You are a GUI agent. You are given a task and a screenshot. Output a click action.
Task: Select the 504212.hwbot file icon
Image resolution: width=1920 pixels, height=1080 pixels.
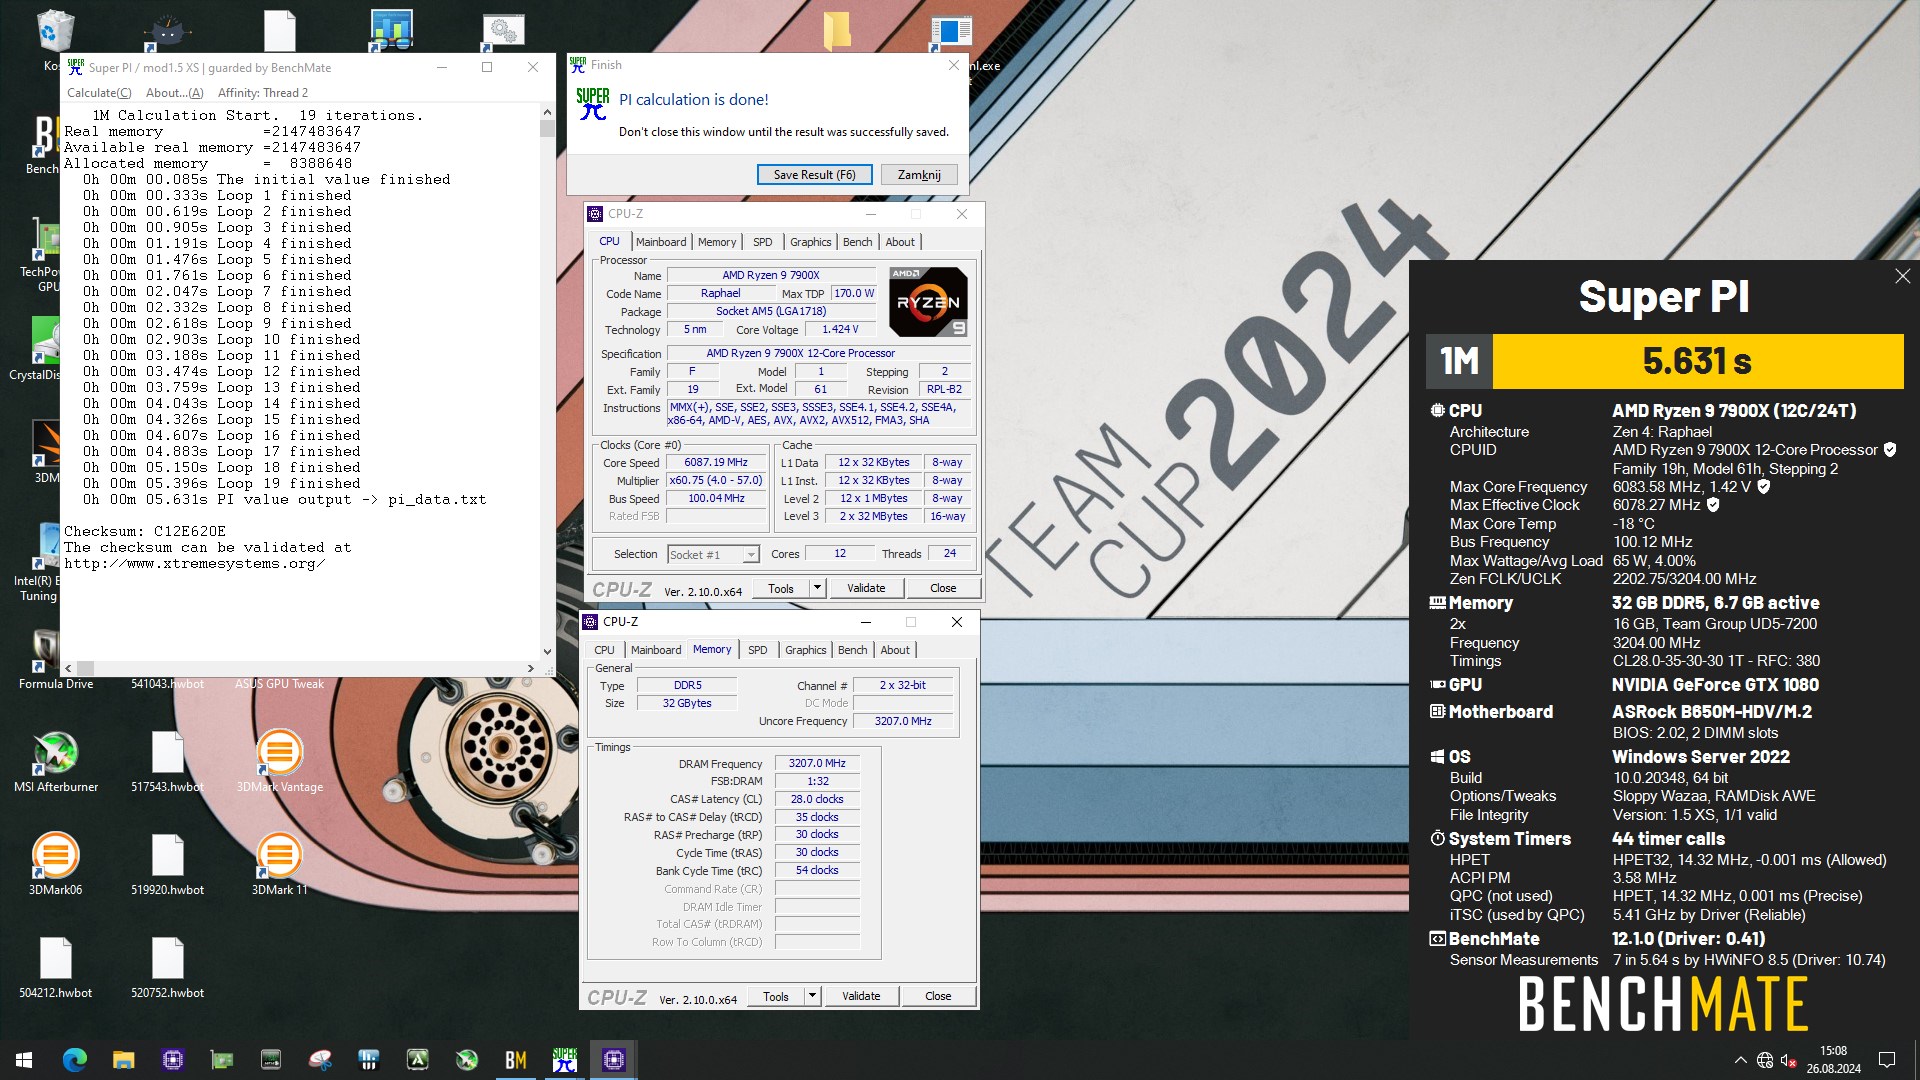pyautogui.click(x=56, y=968)
